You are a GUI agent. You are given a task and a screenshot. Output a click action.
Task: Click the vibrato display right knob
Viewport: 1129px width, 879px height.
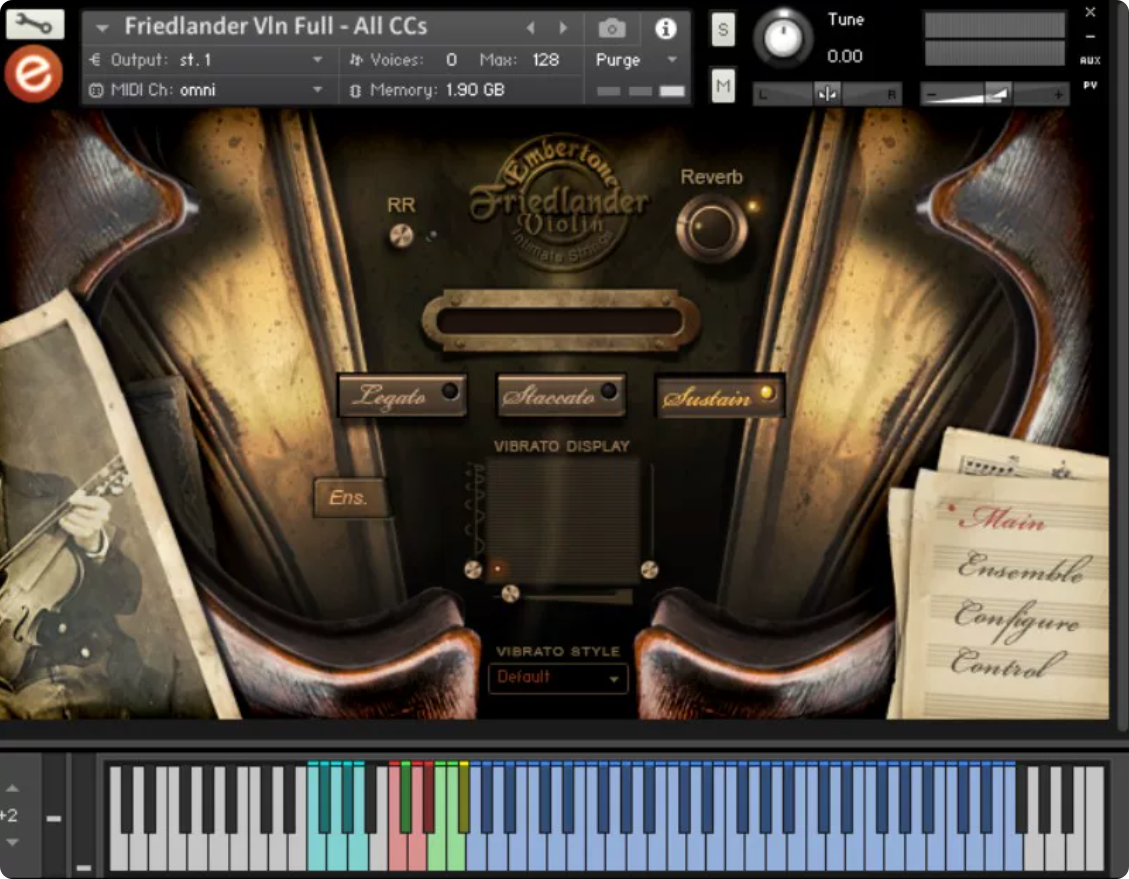pos(649,569)
